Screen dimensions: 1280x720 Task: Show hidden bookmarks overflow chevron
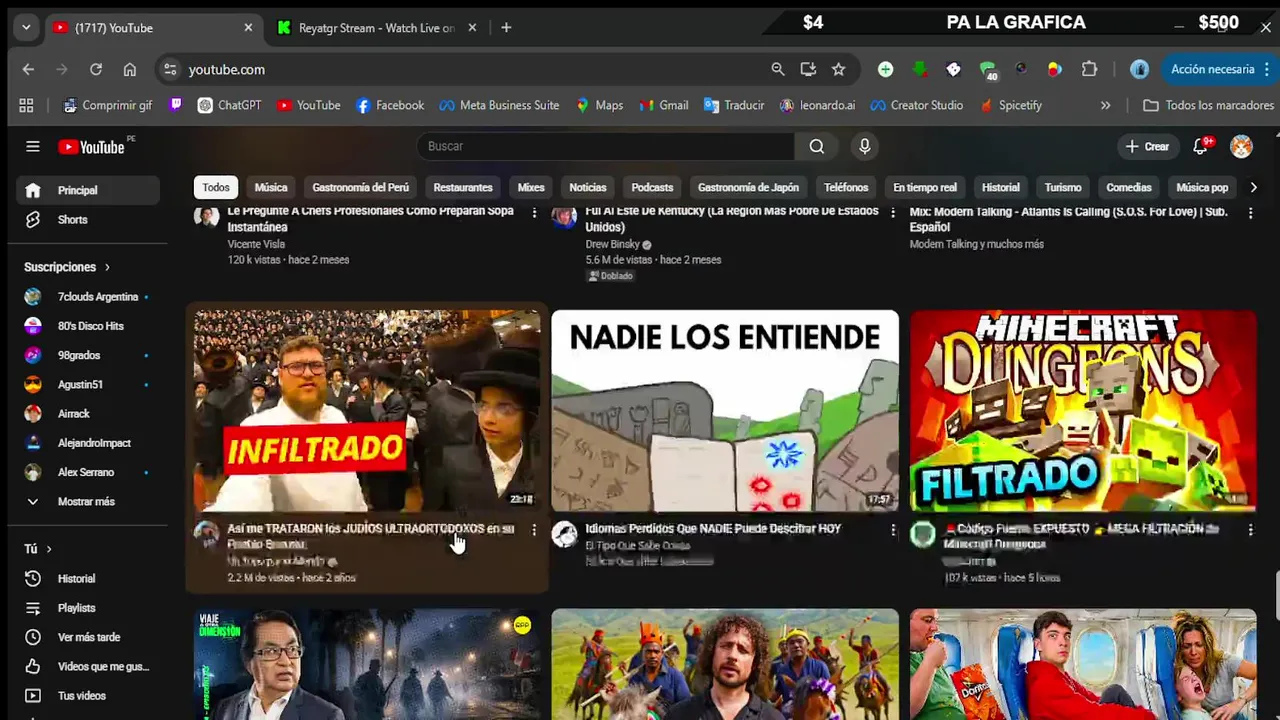pyautogui.click(x=1105, y=105)
